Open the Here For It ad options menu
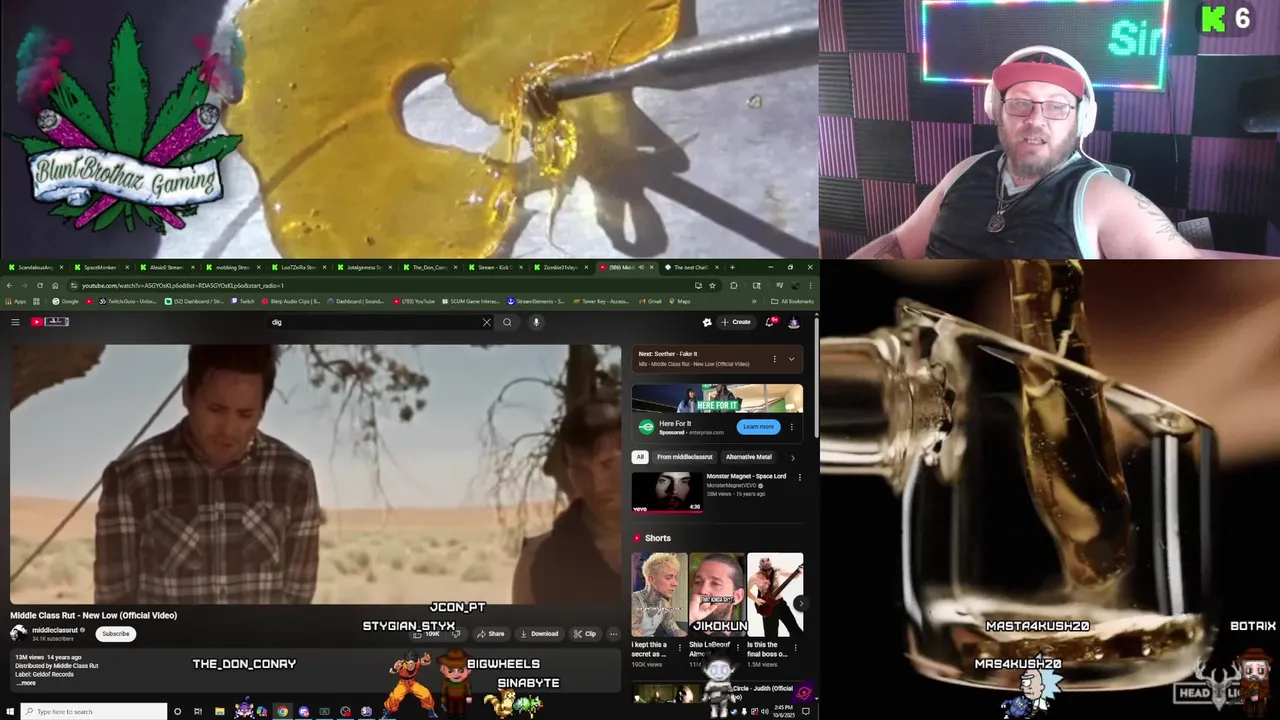The height and width of the screenshot is (720, 1280). click(792, 427)
